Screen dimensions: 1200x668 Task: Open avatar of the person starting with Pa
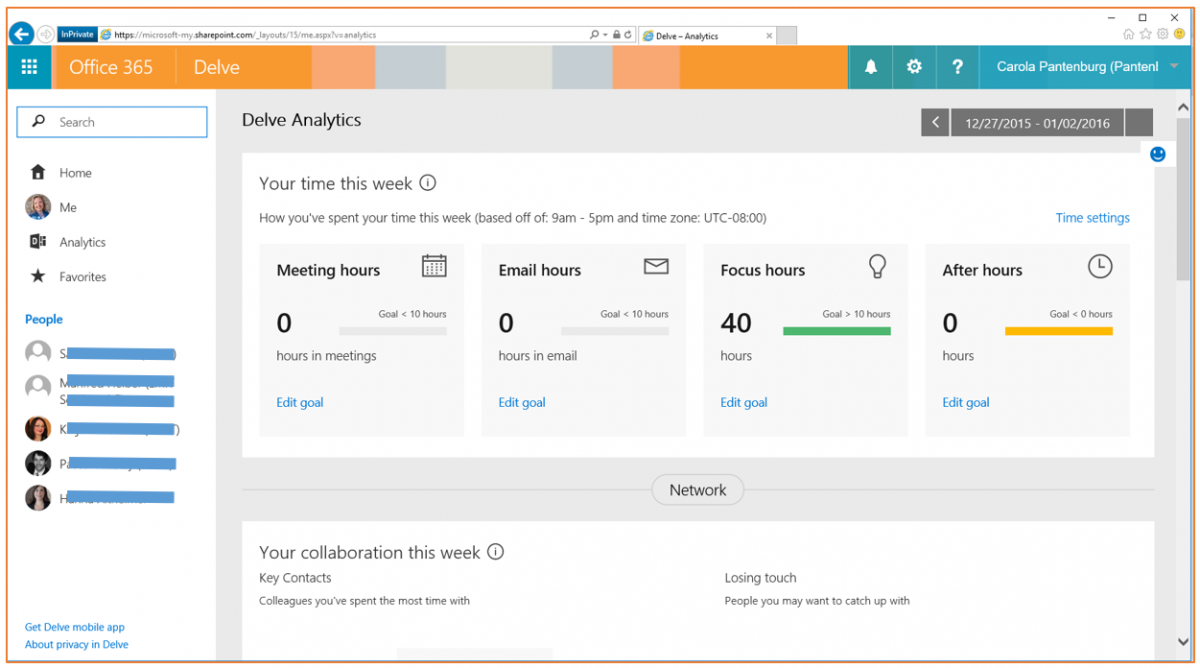(x=38, y=463)
